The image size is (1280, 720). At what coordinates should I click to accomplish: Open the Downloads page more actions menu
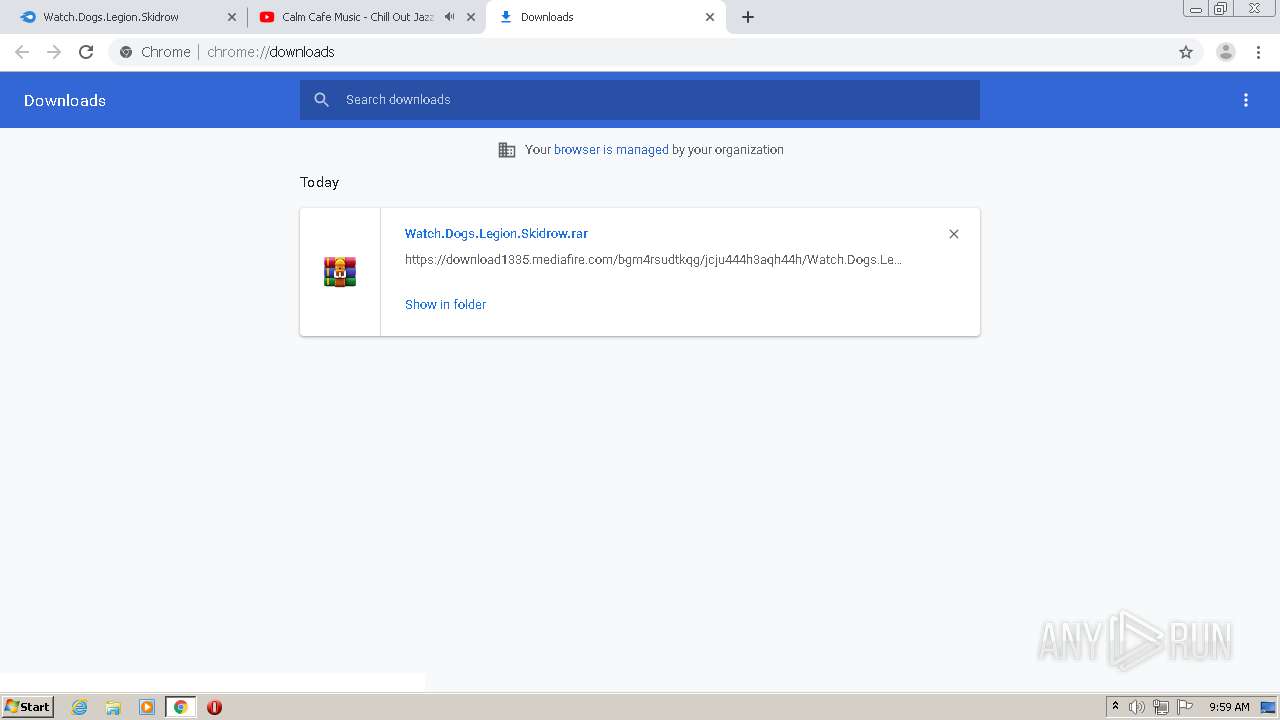[x=1246, y=100]
